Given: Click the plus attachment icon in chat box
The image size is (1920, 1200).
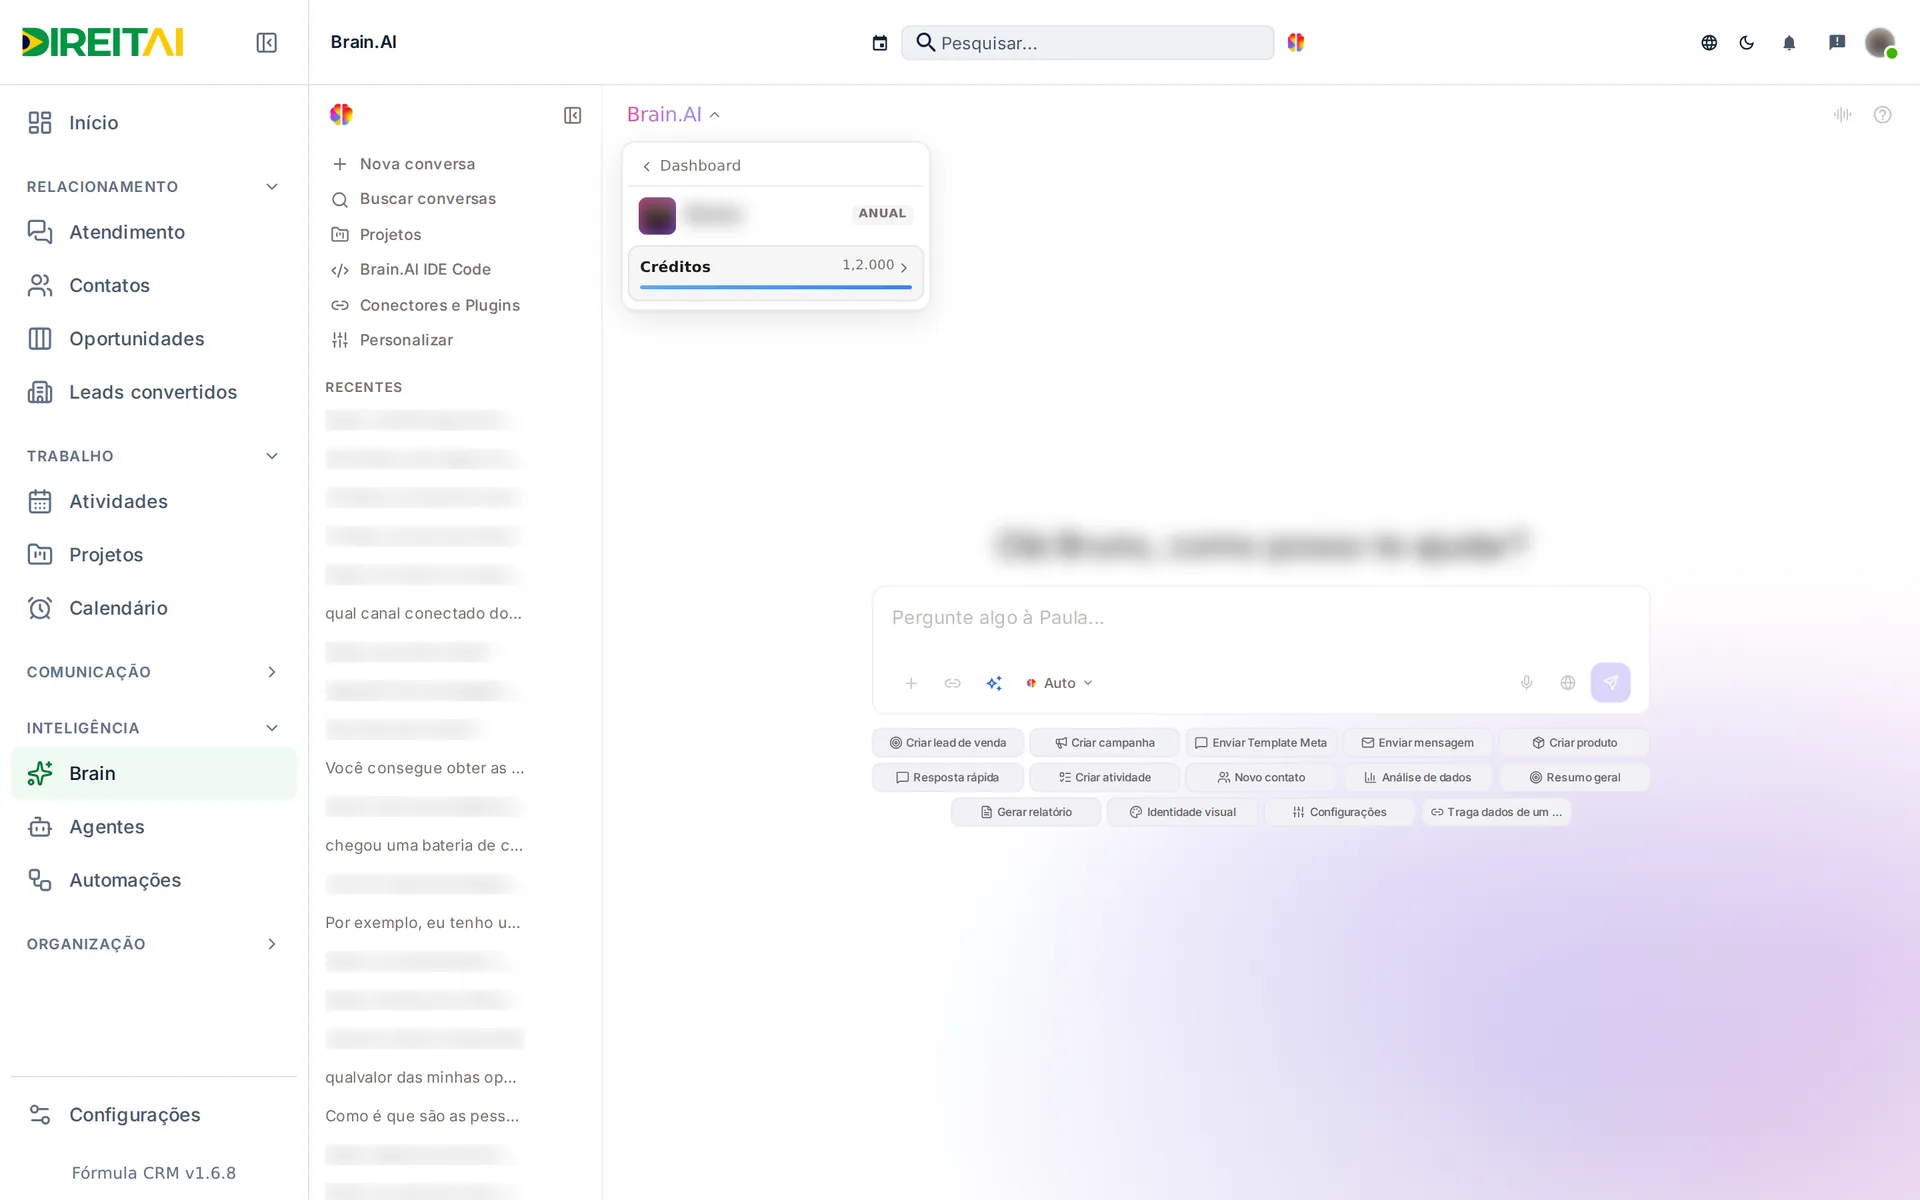Looking at the screenshot, I should point(911,683).
